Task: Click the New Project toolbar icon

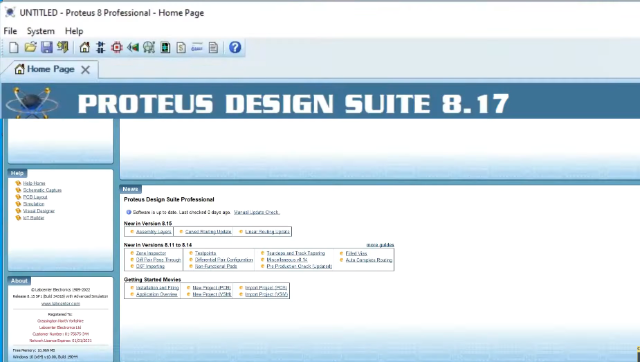Action: tap(14, 47)
